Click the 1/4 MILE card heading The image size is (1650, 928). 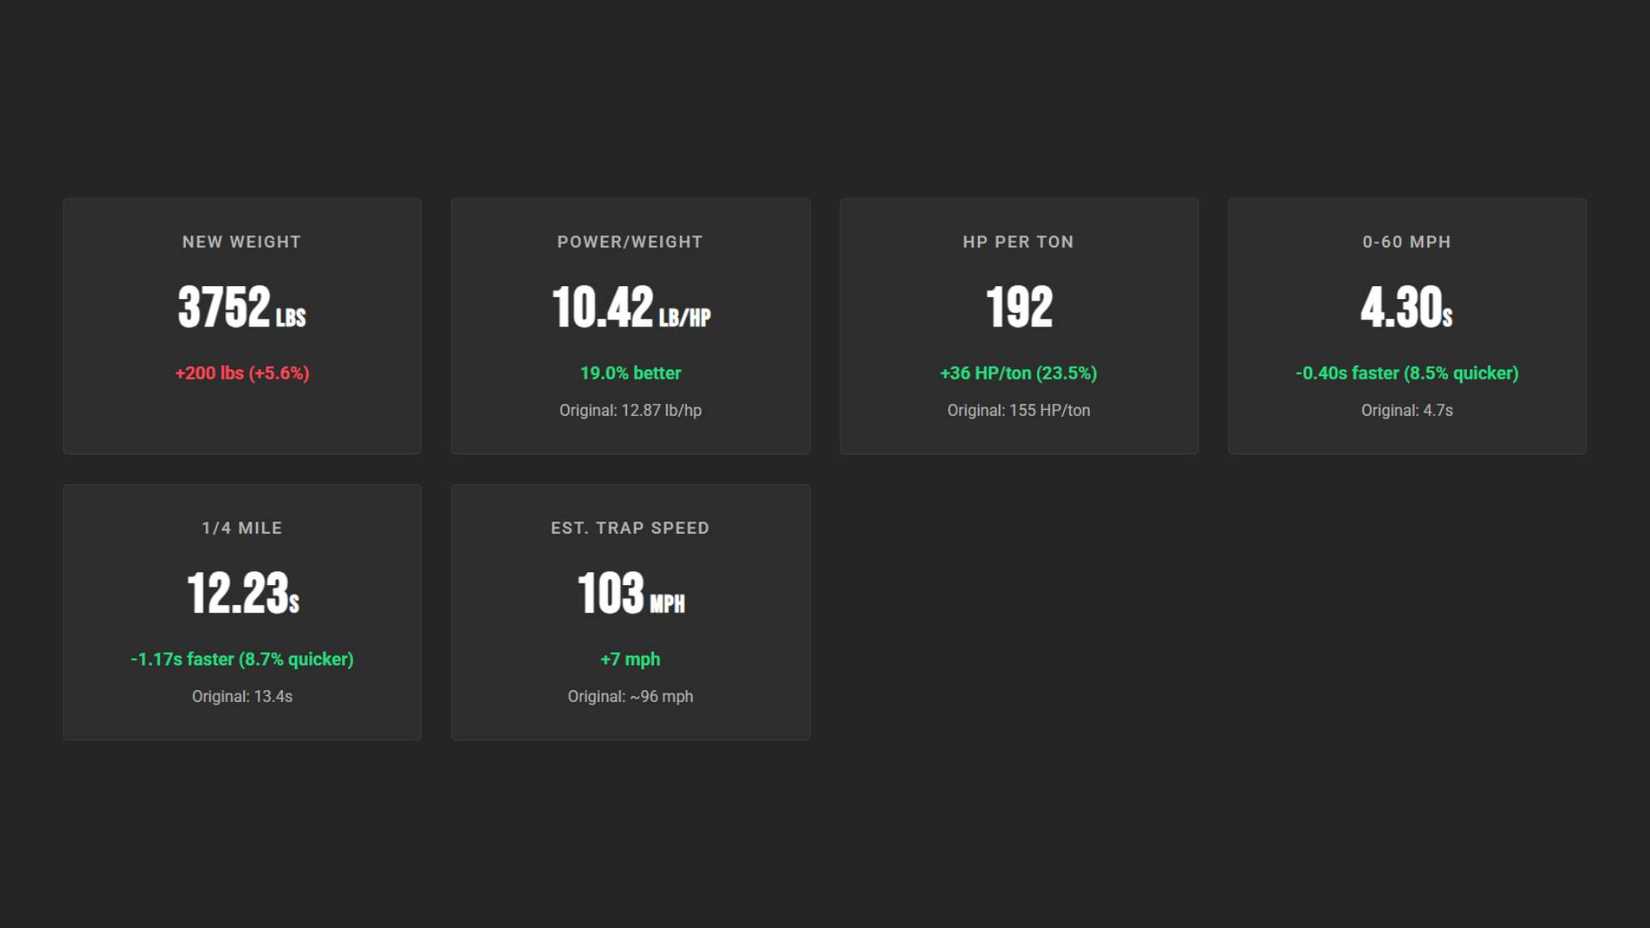click(x=241, y=528)
